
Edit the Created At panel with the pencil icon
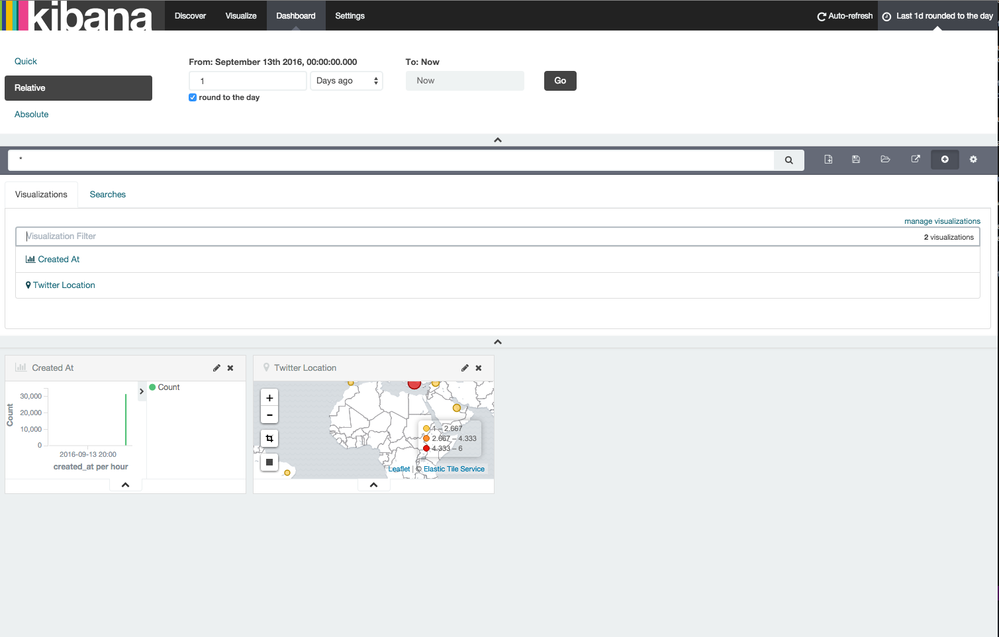[x=216, y=367]
